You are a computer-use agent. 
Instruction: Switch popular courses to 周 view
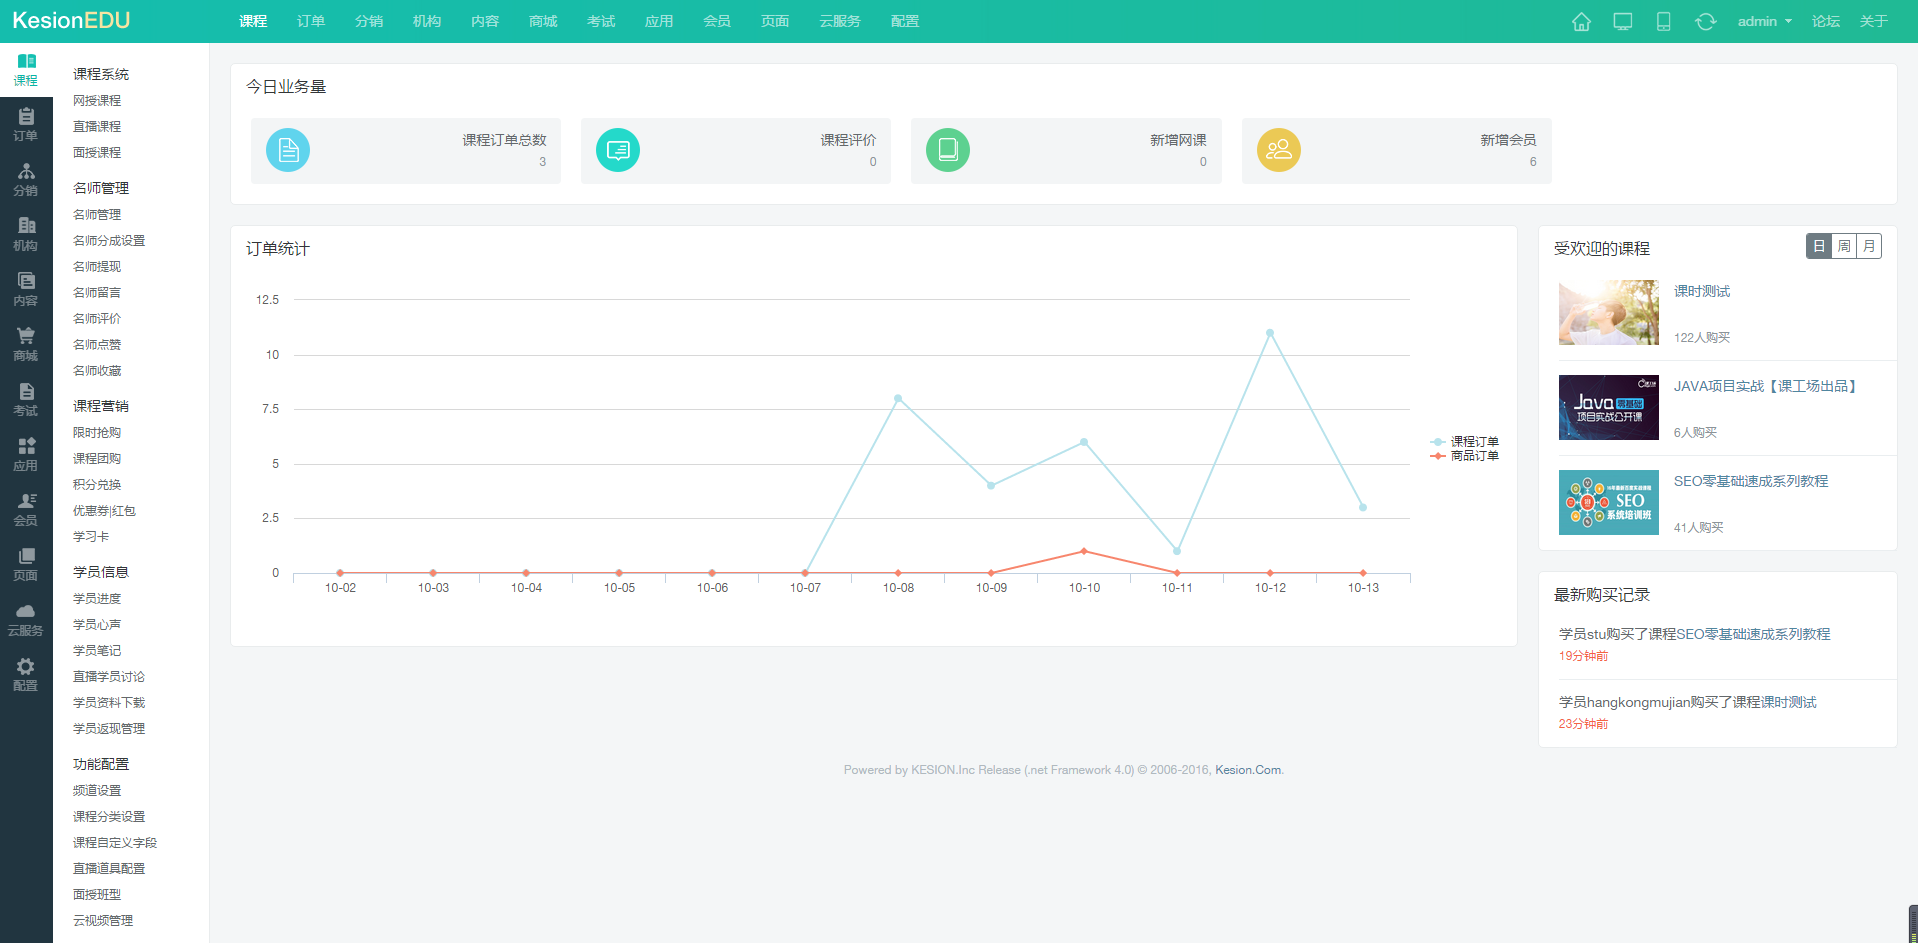[x=1844, y=246]
